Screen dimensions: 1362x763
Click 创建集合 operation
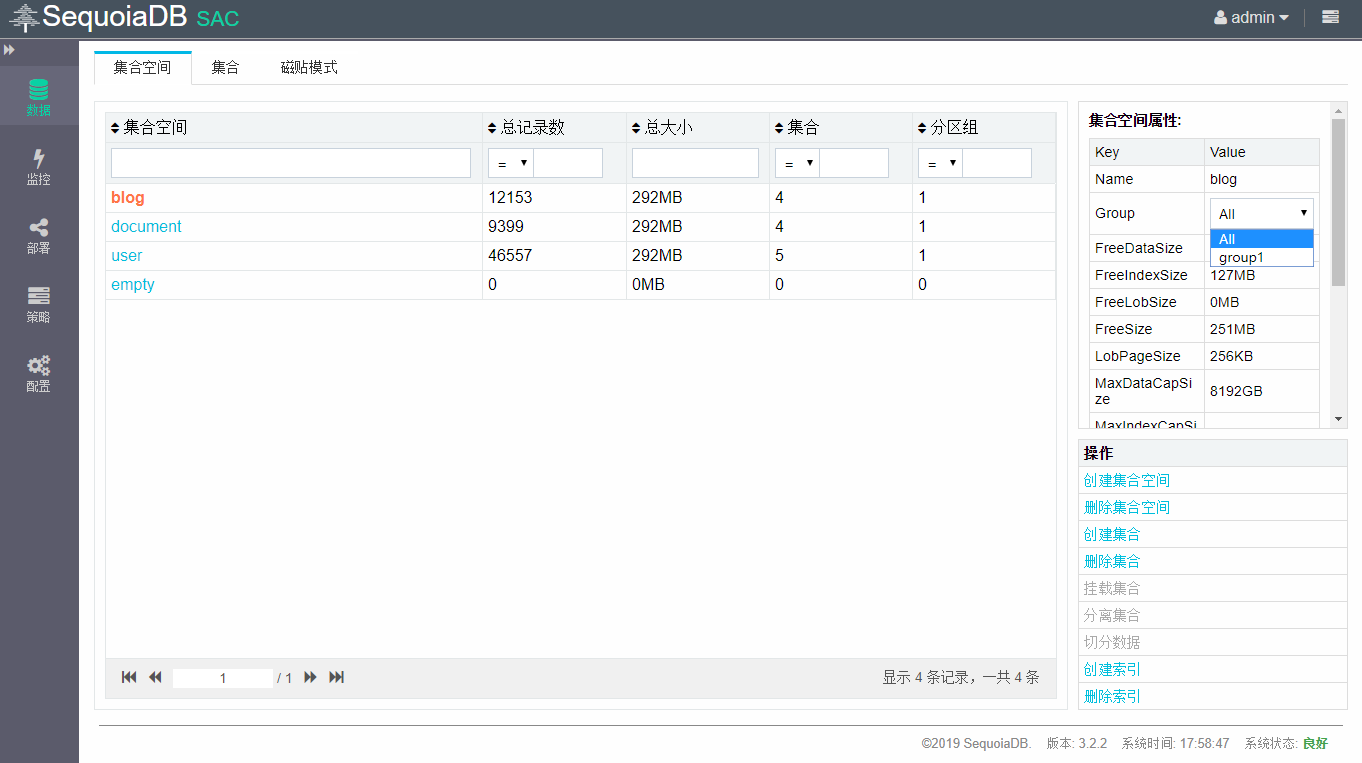click(1112, 534)
